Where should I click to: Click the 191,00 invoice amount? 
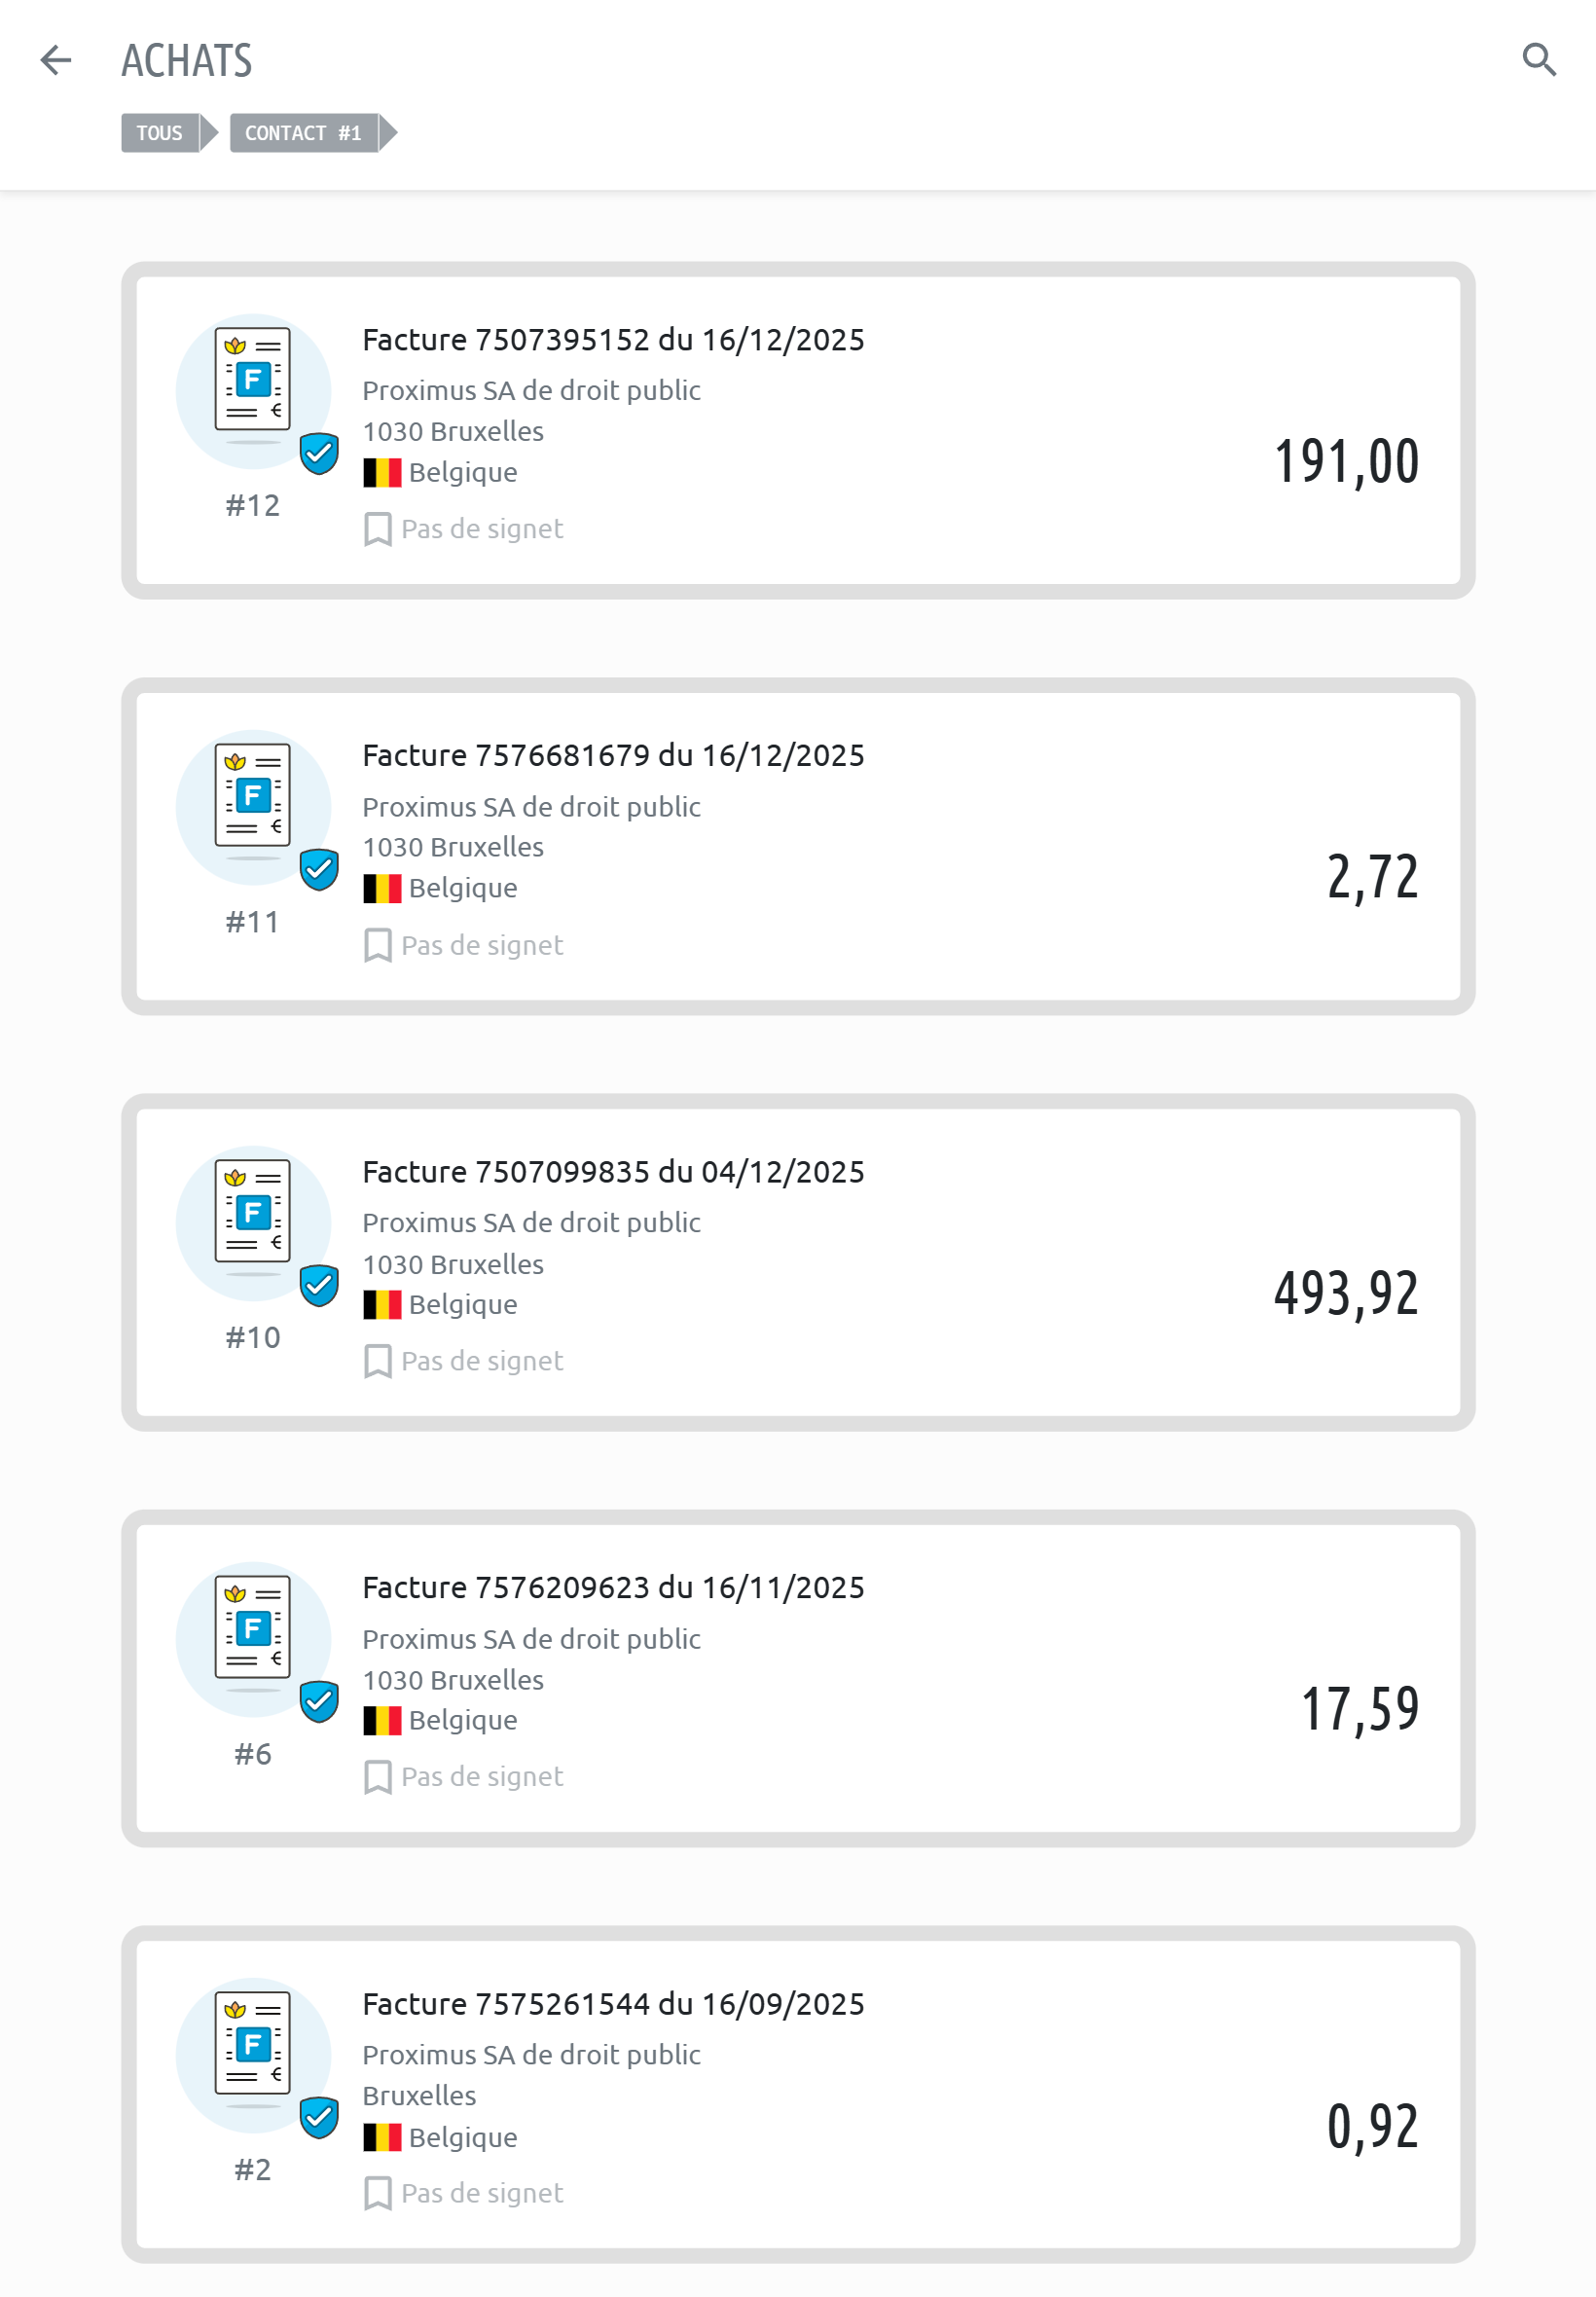click(x=1345, y=461)
